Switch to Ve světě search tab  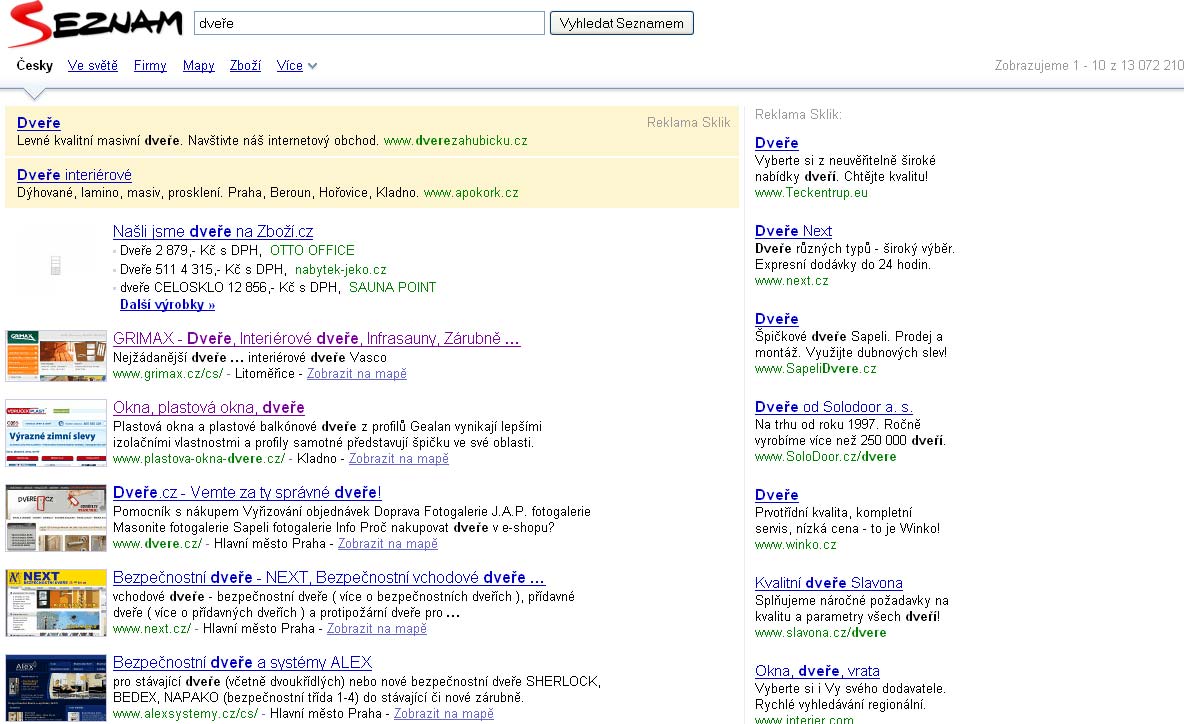[x=93, y=66]
